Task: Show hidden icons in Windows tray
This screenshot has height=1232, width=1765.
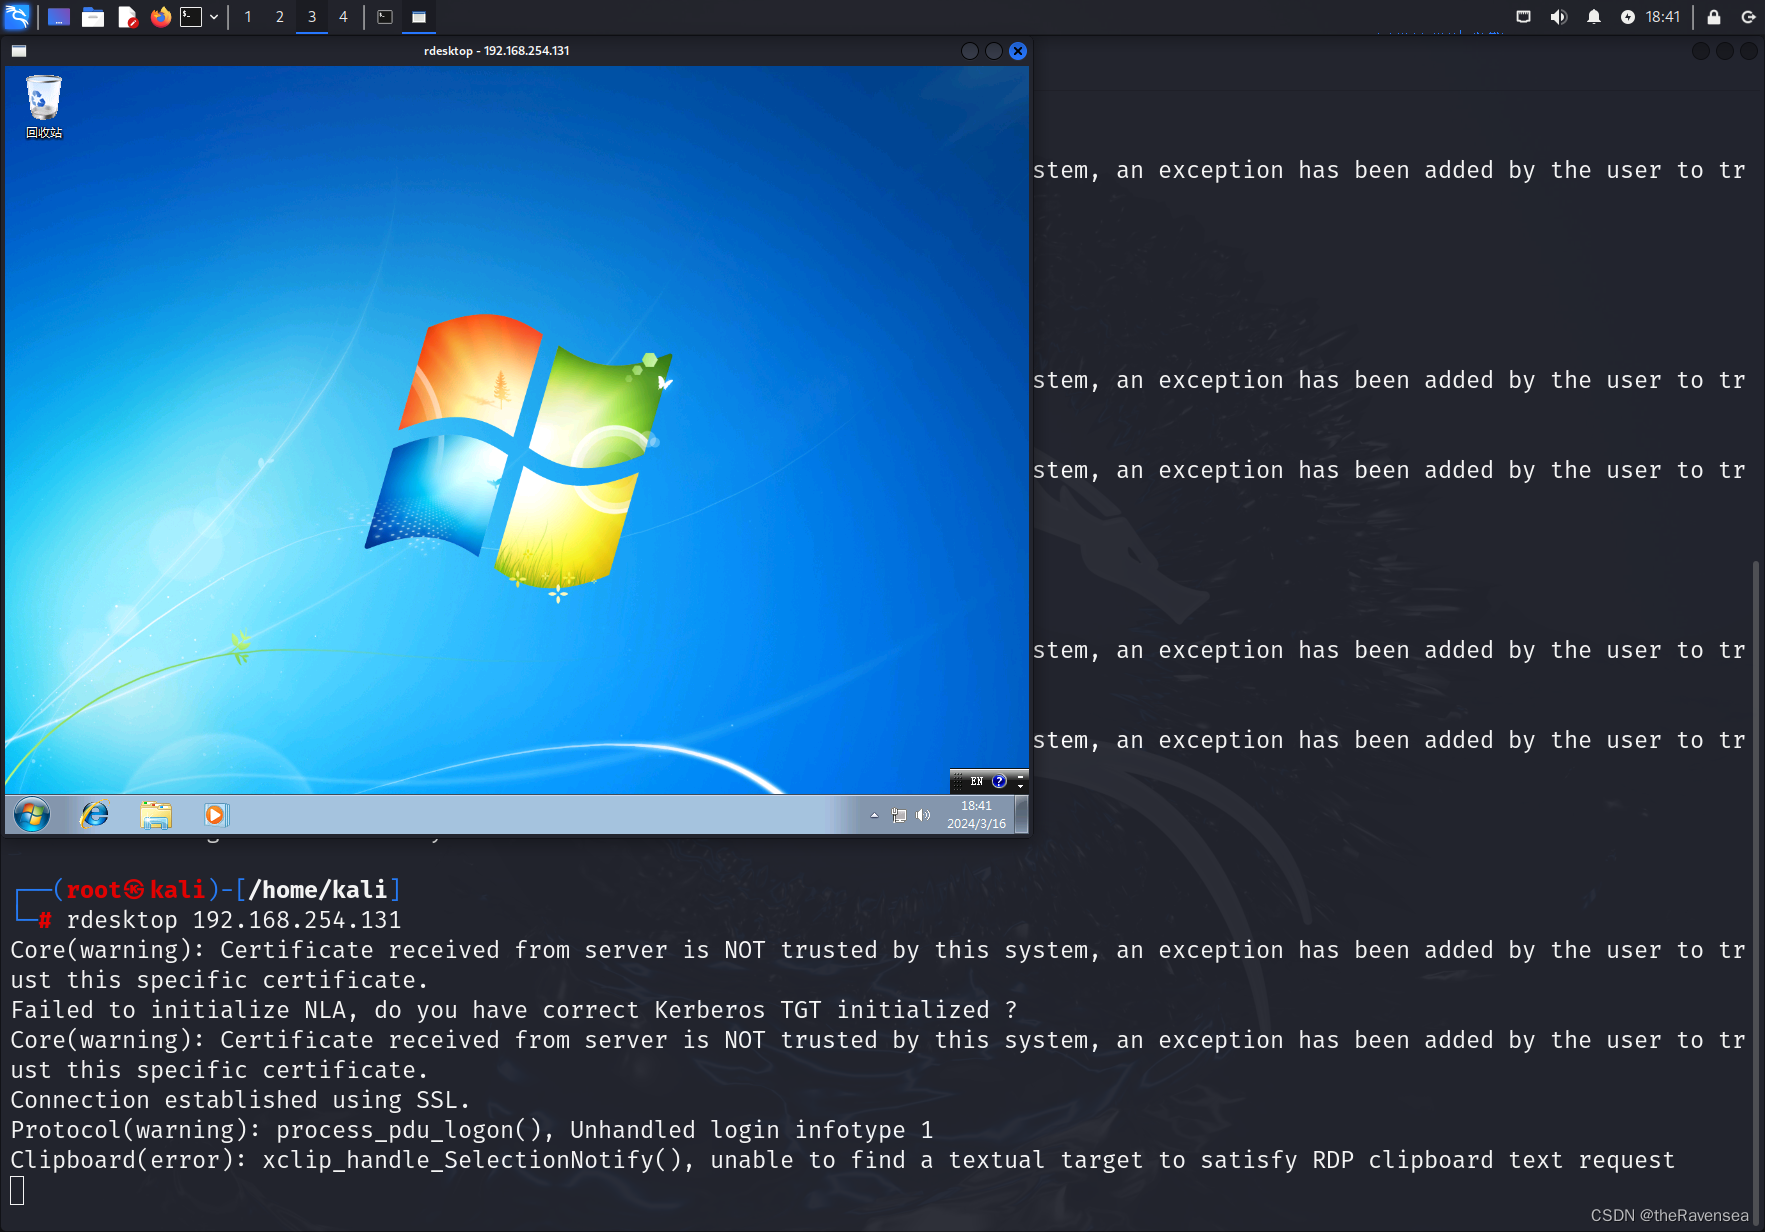Action: (874, 816)
